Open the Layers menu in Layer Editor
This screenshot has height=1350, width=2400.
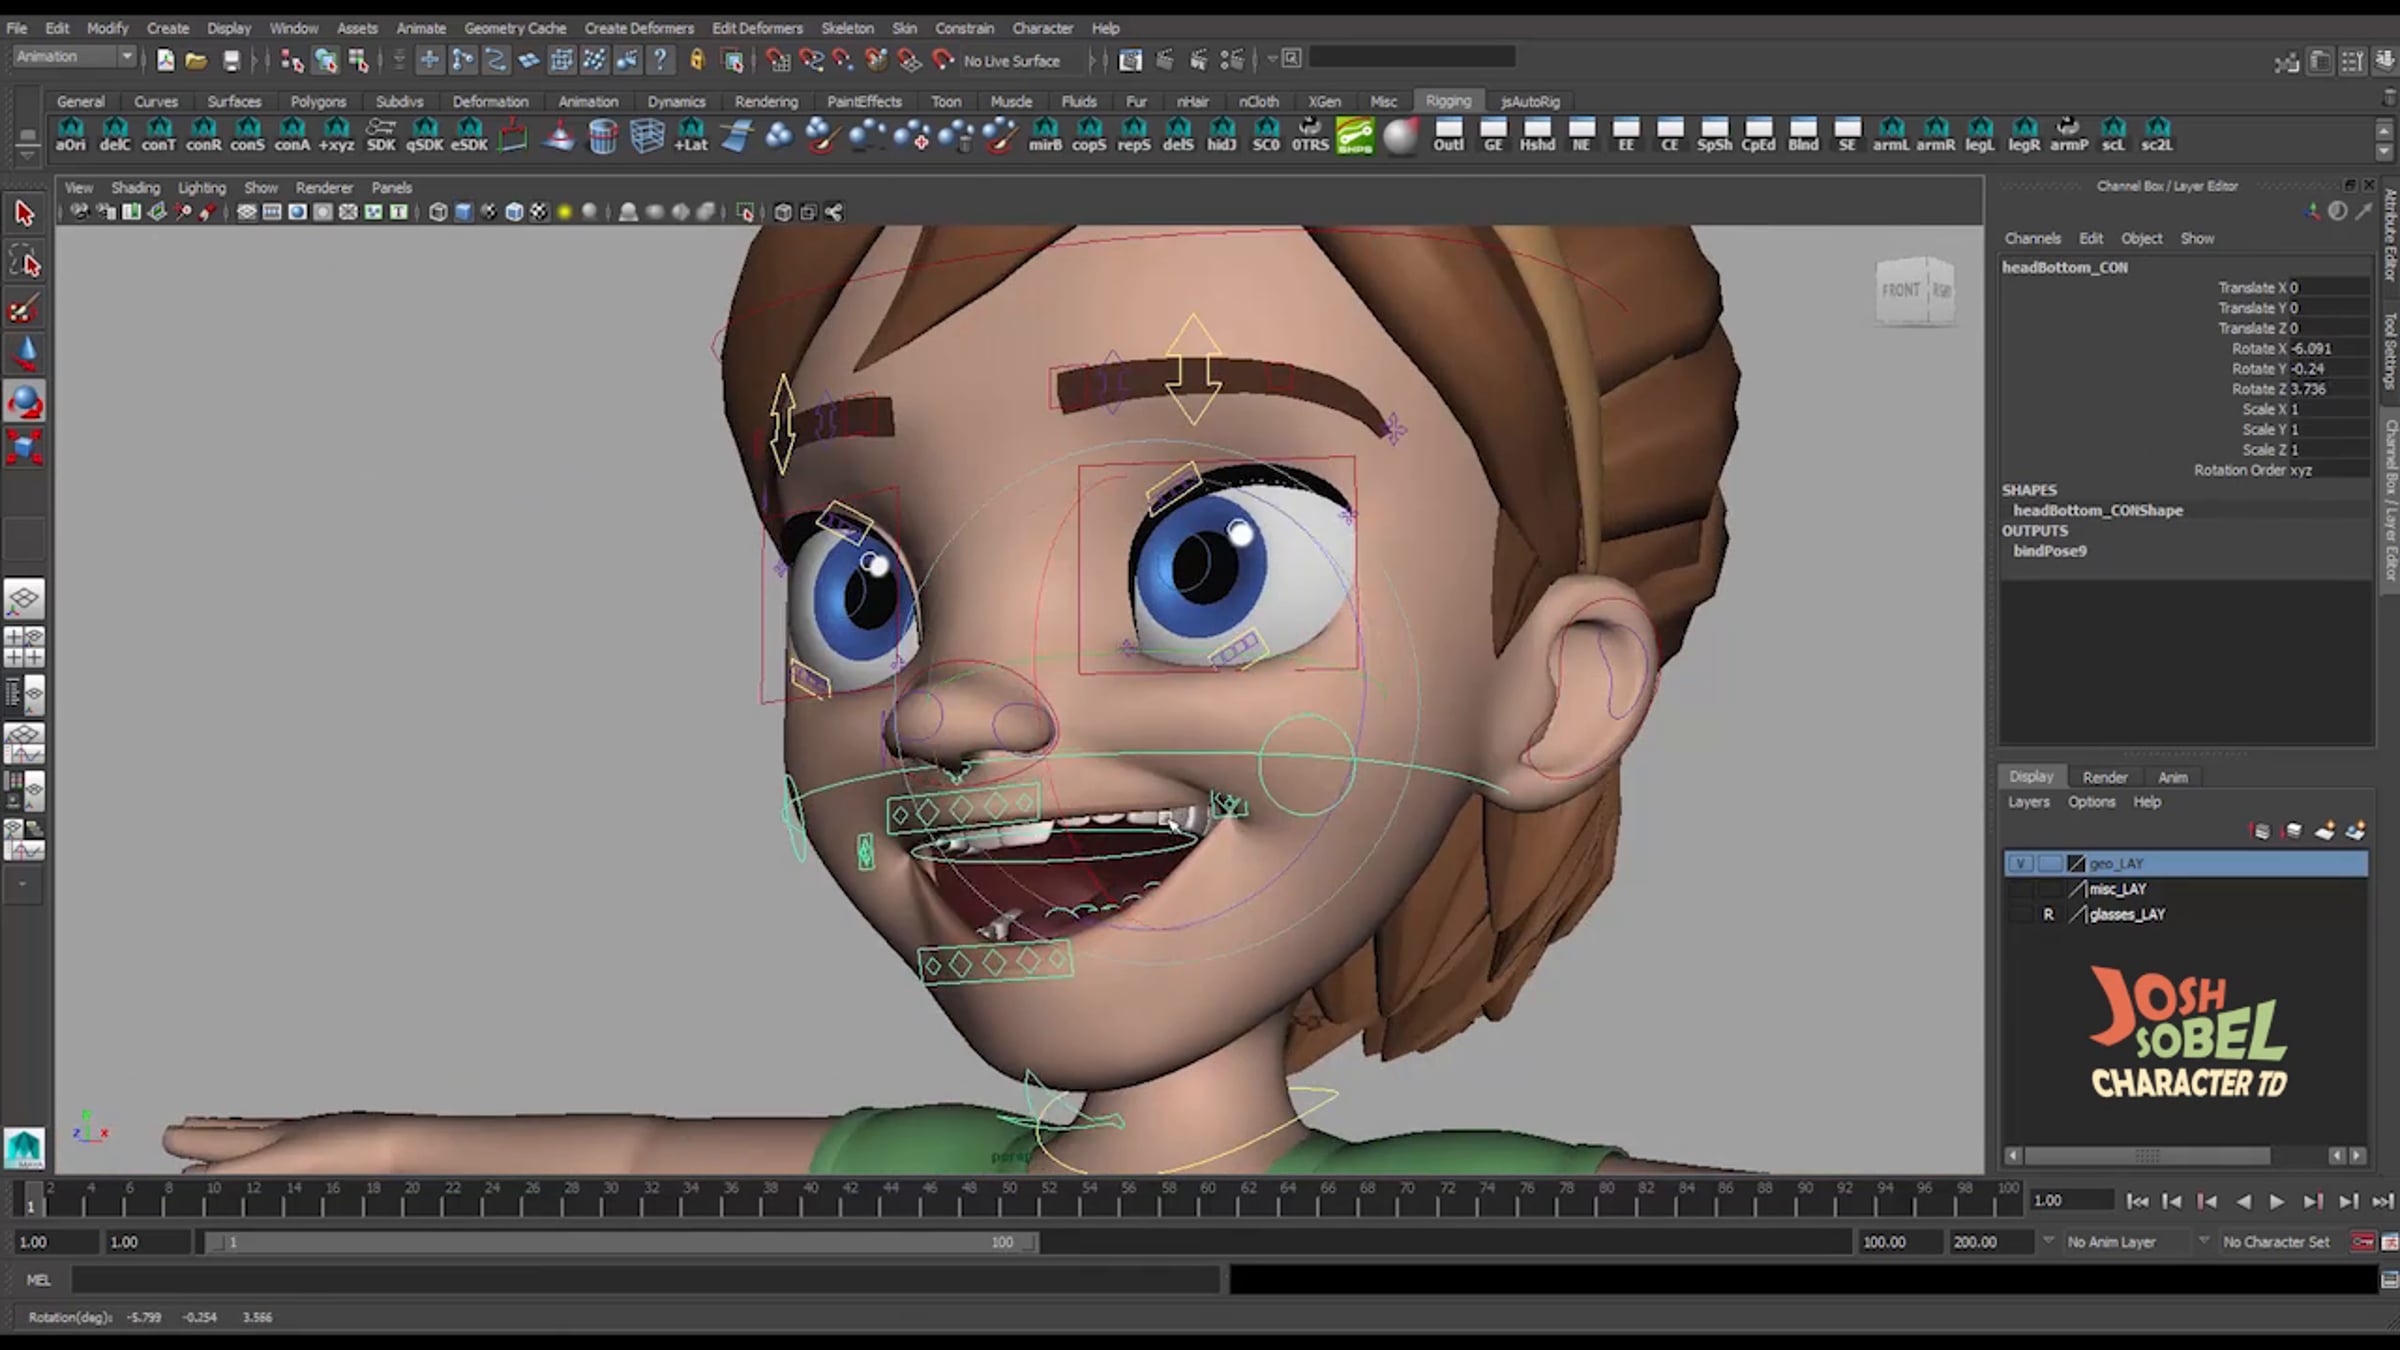(x=2028, y=802)
